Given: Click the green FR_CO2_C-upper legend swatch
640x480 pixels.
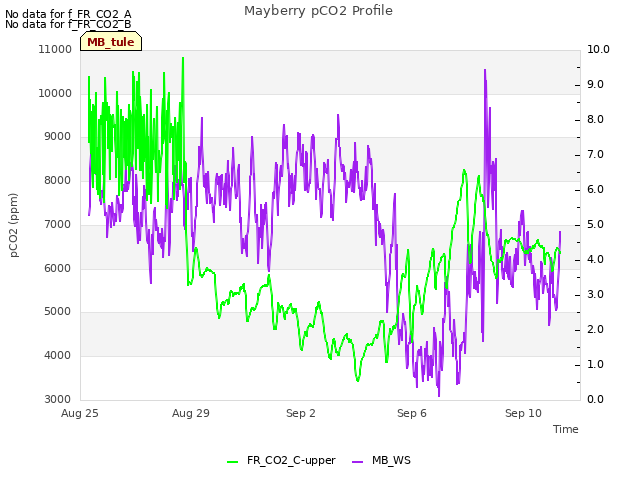Looking at the screenshot, I should tap(232, 462).
